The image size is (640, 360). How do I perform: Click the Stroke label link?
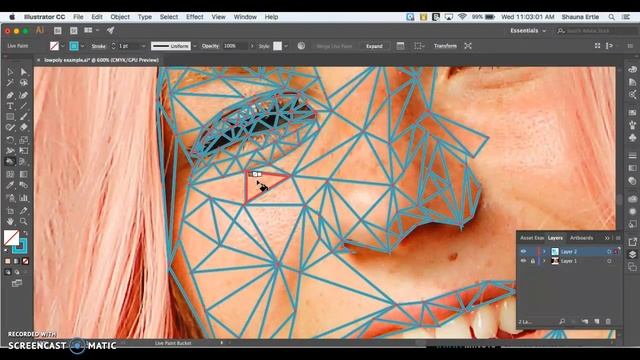(x=99, y=46)
